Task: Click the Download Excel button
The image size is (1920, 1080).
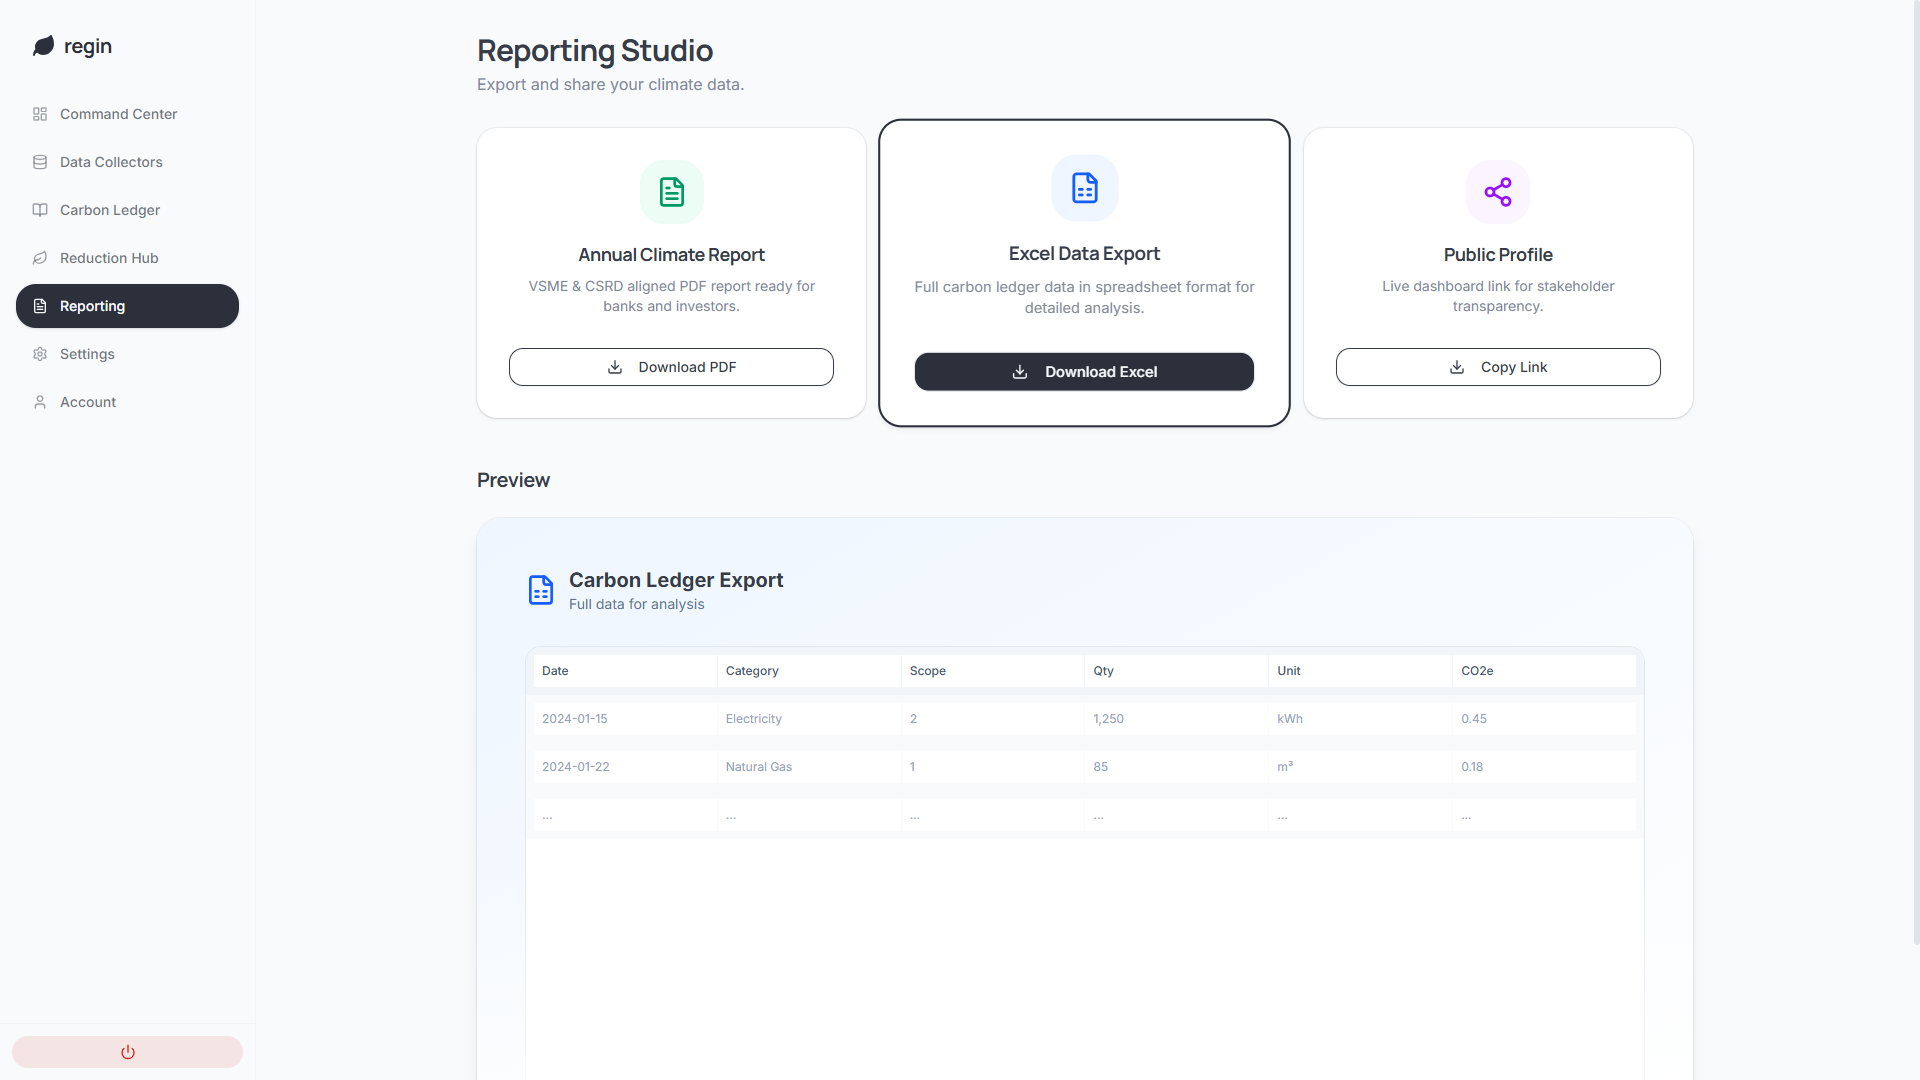Action: point(1084,372)
